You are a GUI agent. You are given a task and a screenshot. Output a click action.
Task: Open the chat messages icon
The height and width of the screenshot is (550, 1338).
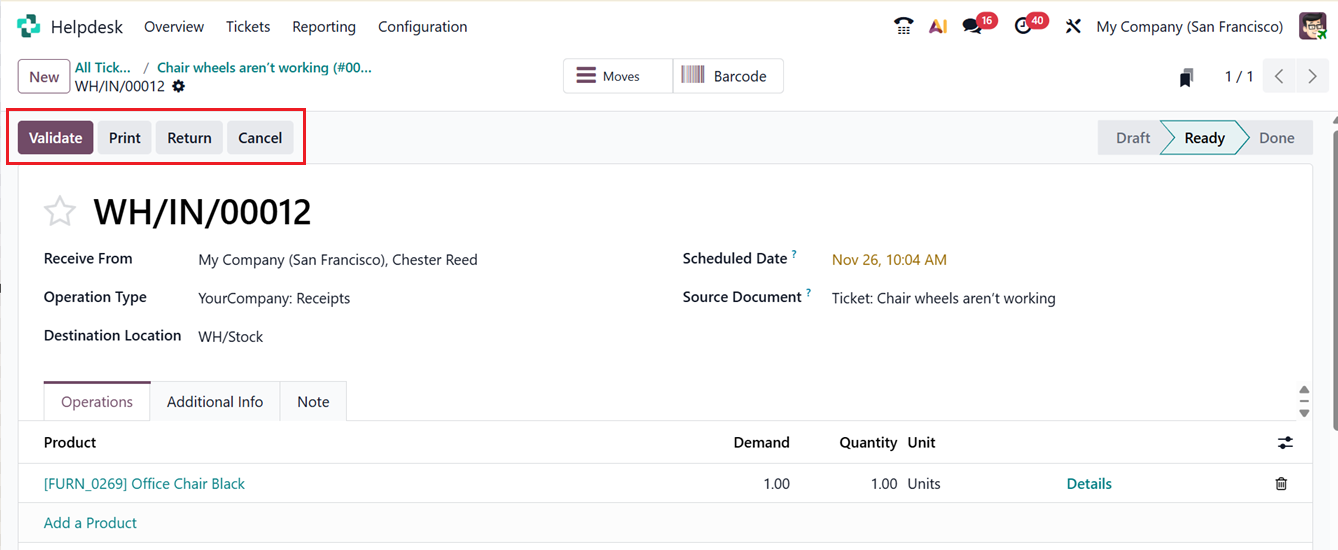pyautogui.click(x=973, y=27)
